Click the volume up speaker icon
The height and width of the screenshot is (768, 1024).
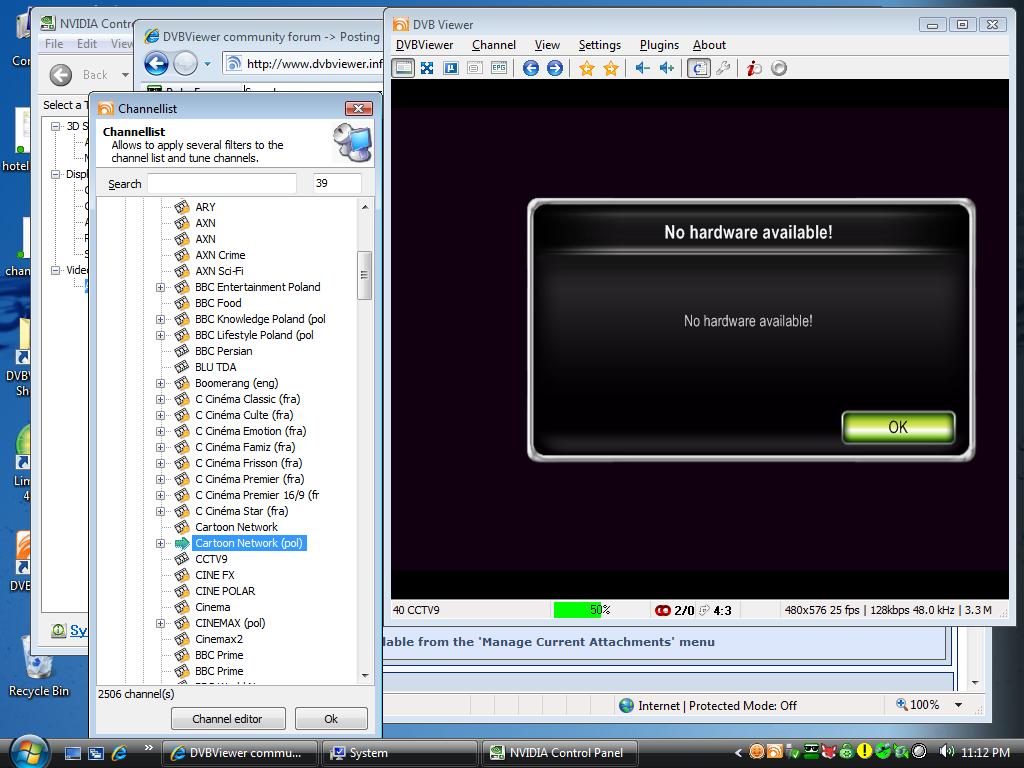tap(666, 68)
